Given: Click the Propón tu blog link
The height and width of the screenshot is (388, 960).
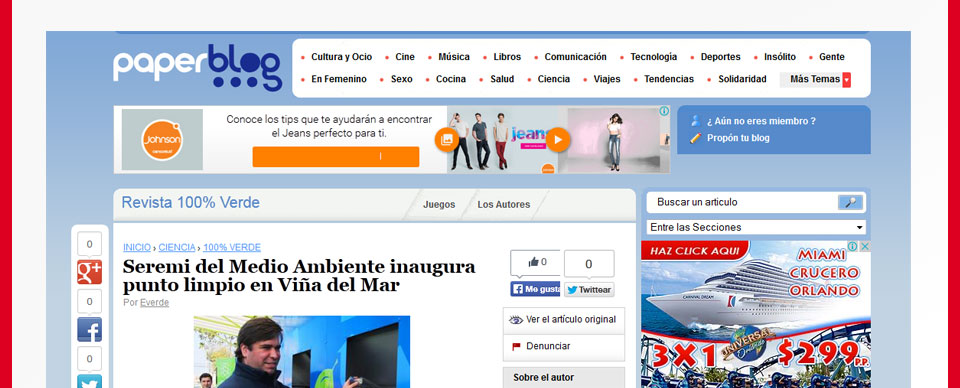Looking at the screenshot, I should pyautogui.click(x=738, y=138).
